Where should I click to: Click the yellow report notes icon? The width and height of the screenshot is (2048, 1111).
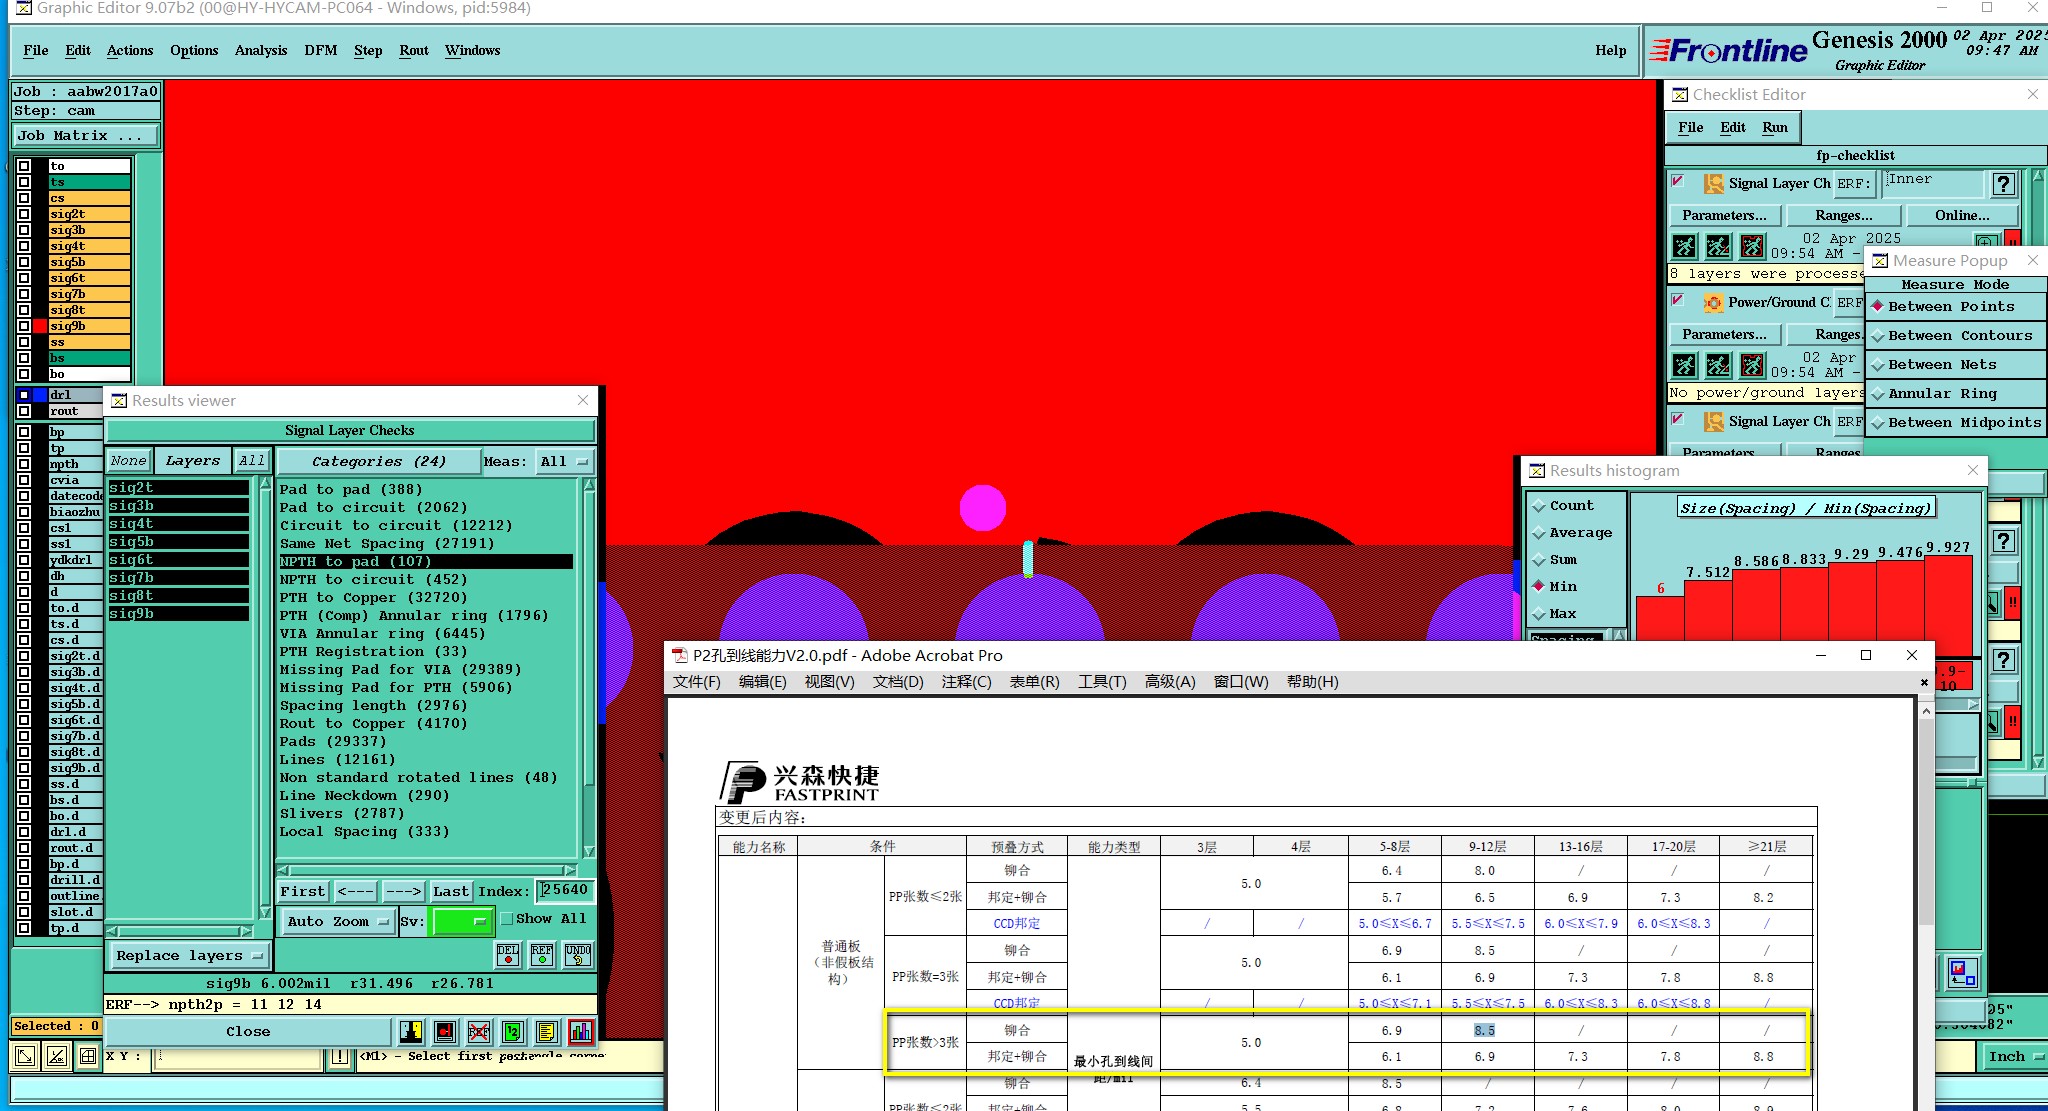coord(546,1031)
